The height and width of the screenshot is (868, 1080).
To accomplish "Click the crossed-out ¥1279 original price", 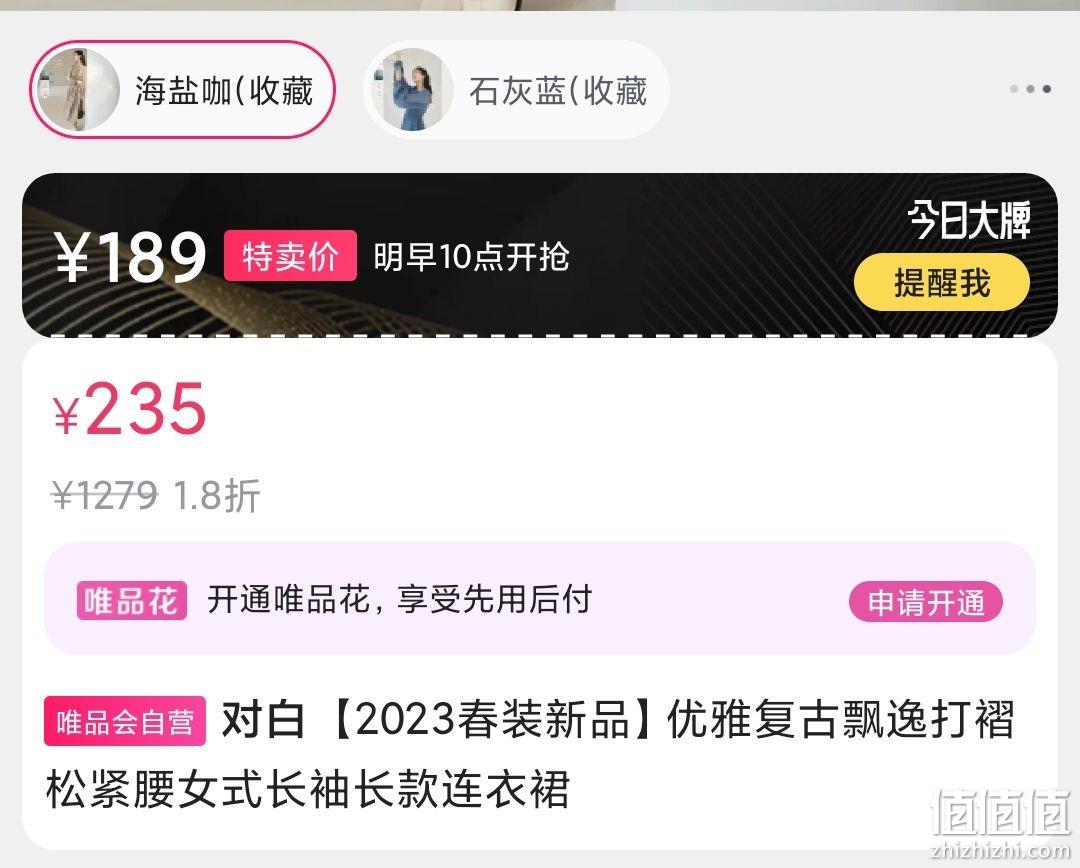I will click(x=105, y=495).
